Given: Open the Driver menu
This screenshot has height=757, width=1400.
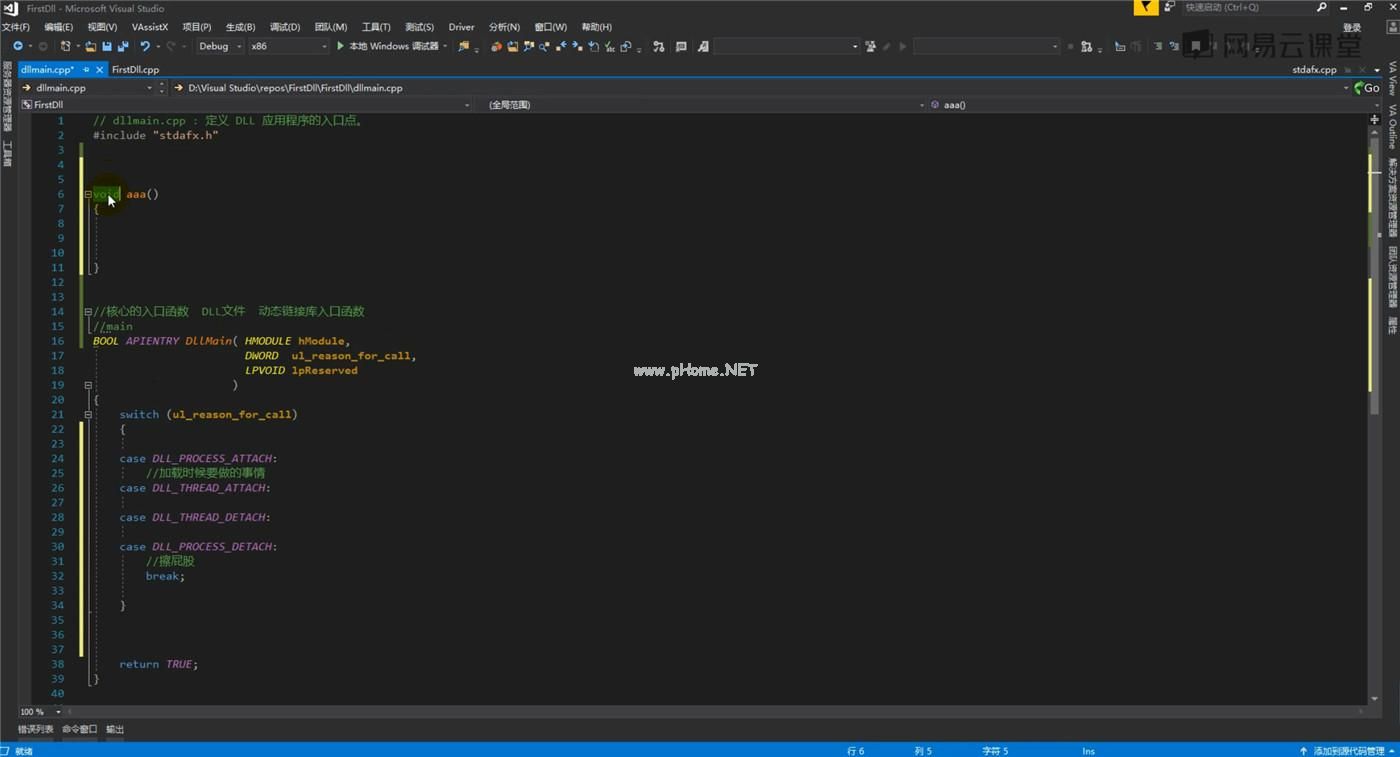Looking at the screenshot, I should coord(461,27).
